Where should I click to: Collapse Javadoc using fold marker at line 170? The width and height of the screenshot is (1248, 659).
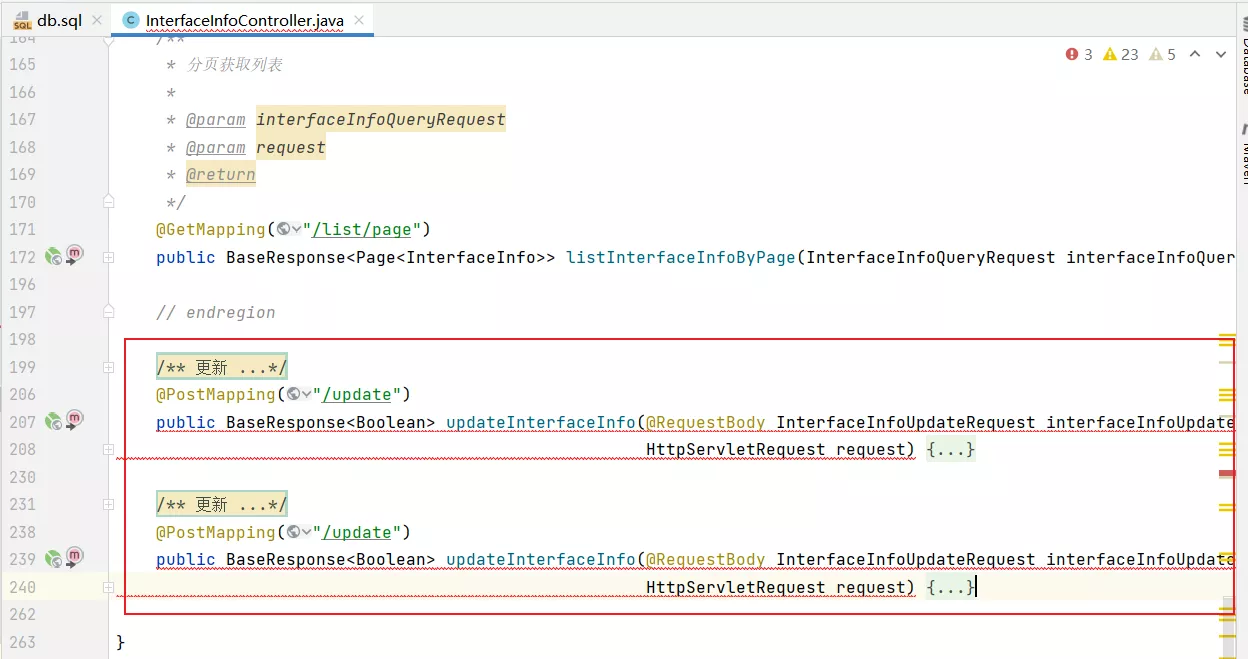tap(108, 202)
